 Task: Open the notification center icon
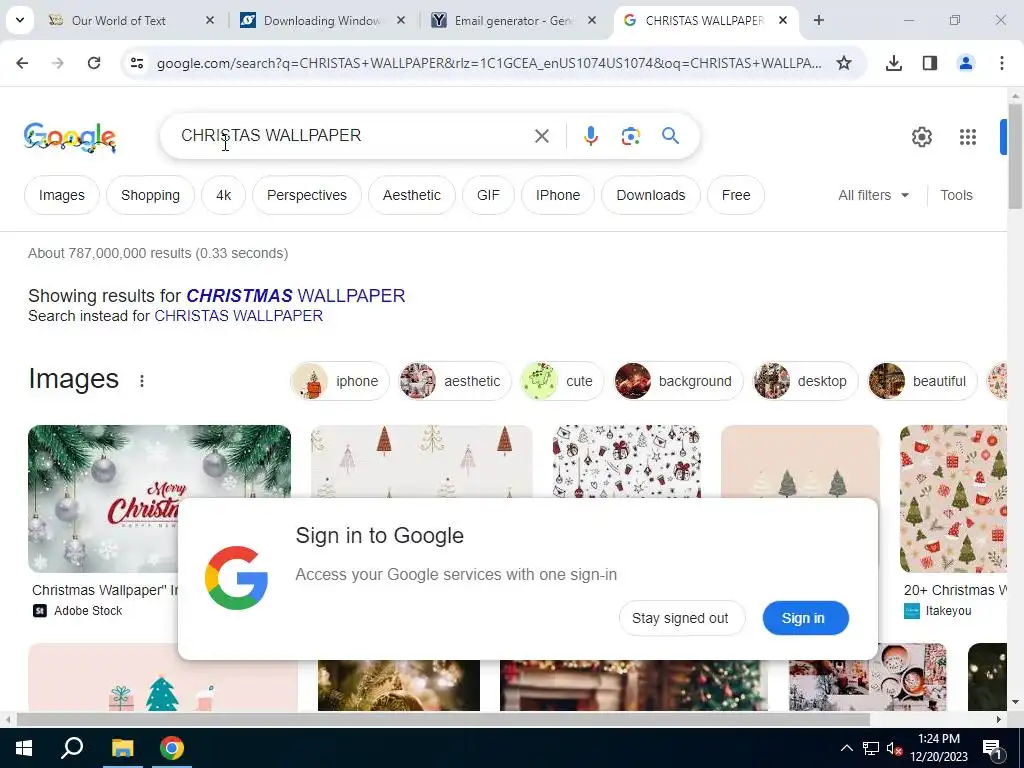tap(992, 748)
